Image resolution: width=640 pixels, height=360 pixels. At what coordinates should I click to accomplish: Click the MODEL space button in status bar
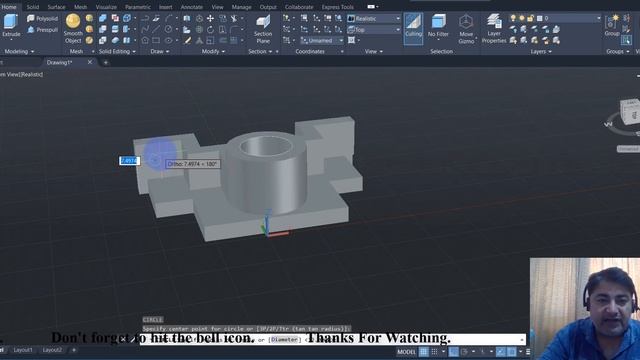(406, 352)
